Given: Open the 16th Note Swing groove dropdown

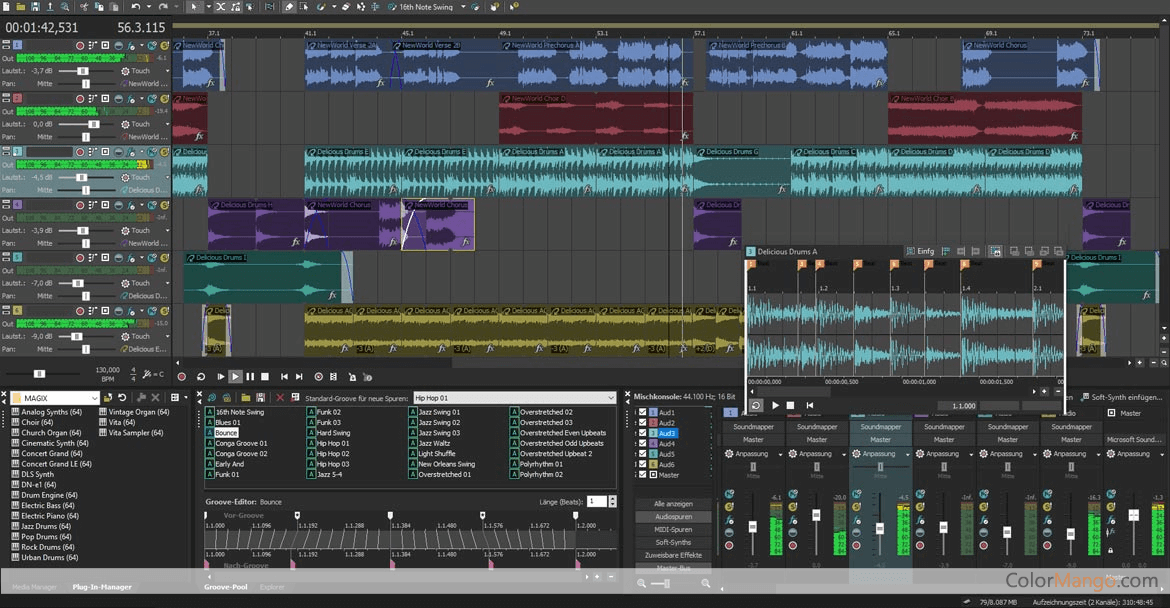Looking at the screenshot, I should point(463,7).
